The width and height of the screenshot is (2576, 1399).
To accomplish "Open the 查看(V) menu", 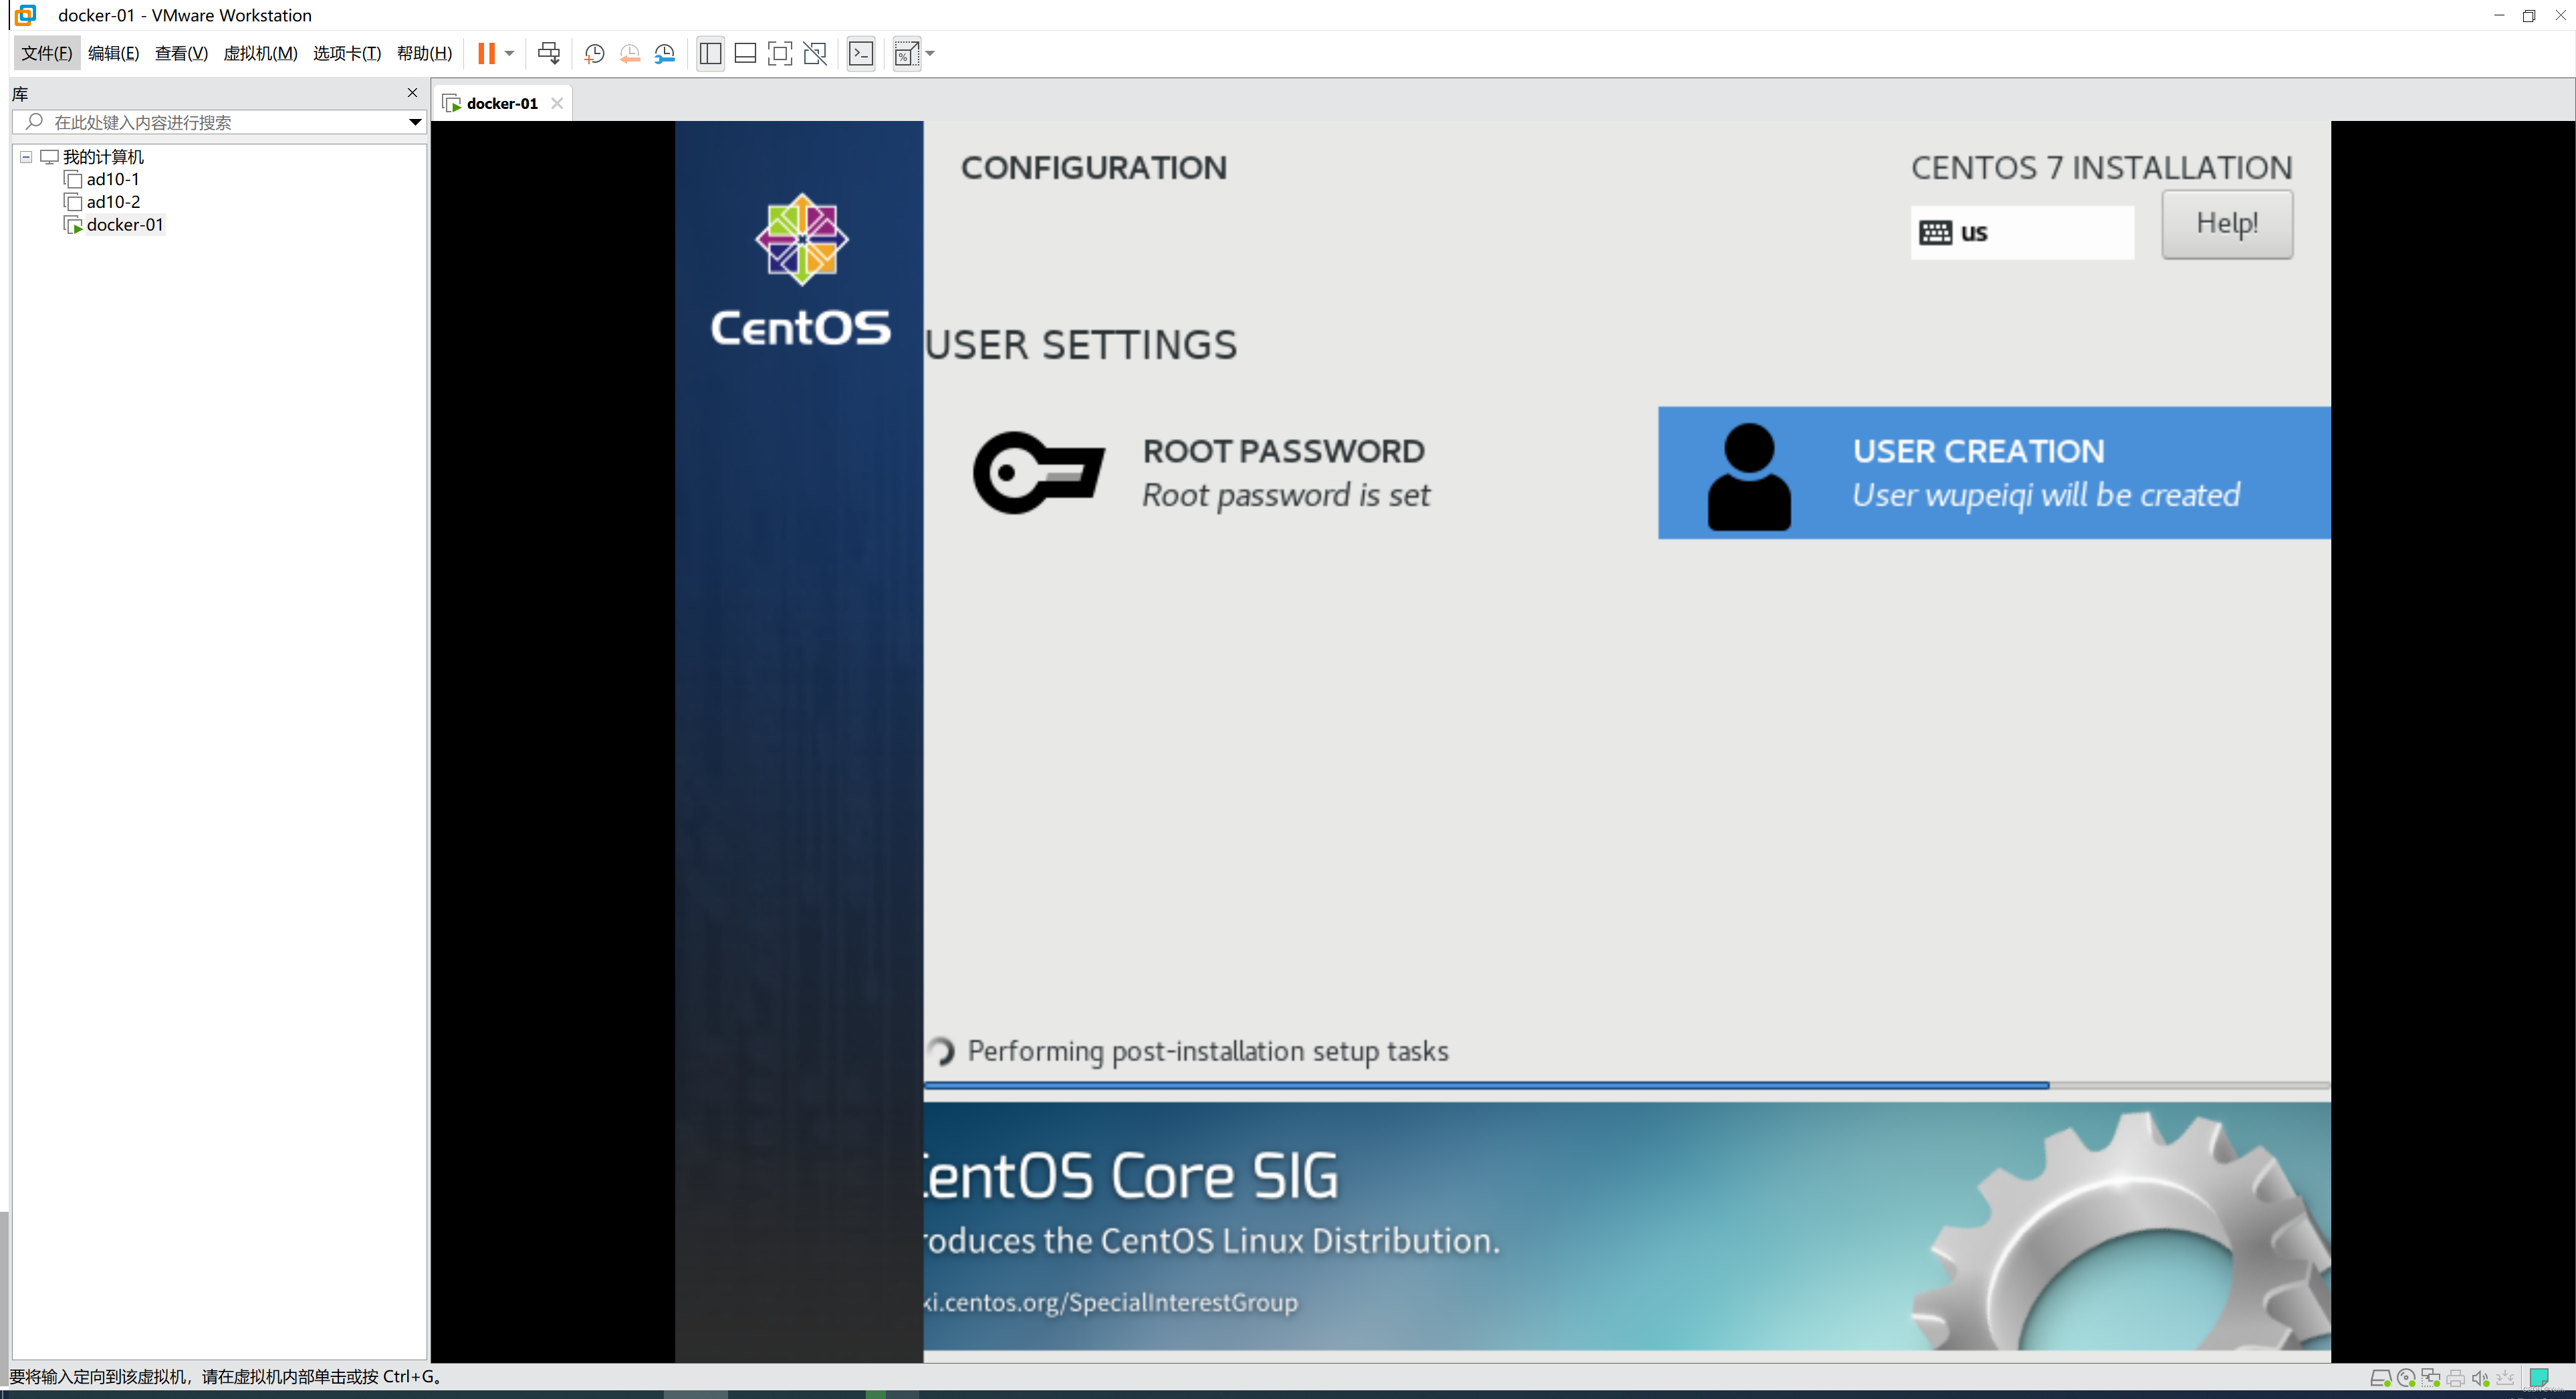I will 181,53.
